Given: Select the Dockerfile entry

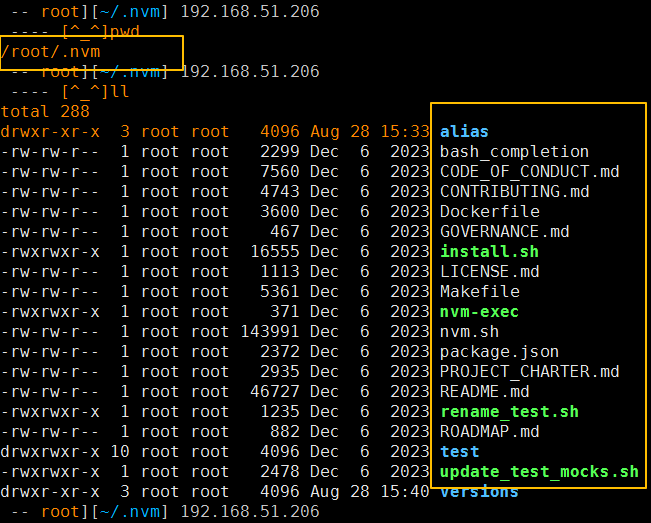Looking at the screenshot, I should pyautogui.click(x=489, y=211).
